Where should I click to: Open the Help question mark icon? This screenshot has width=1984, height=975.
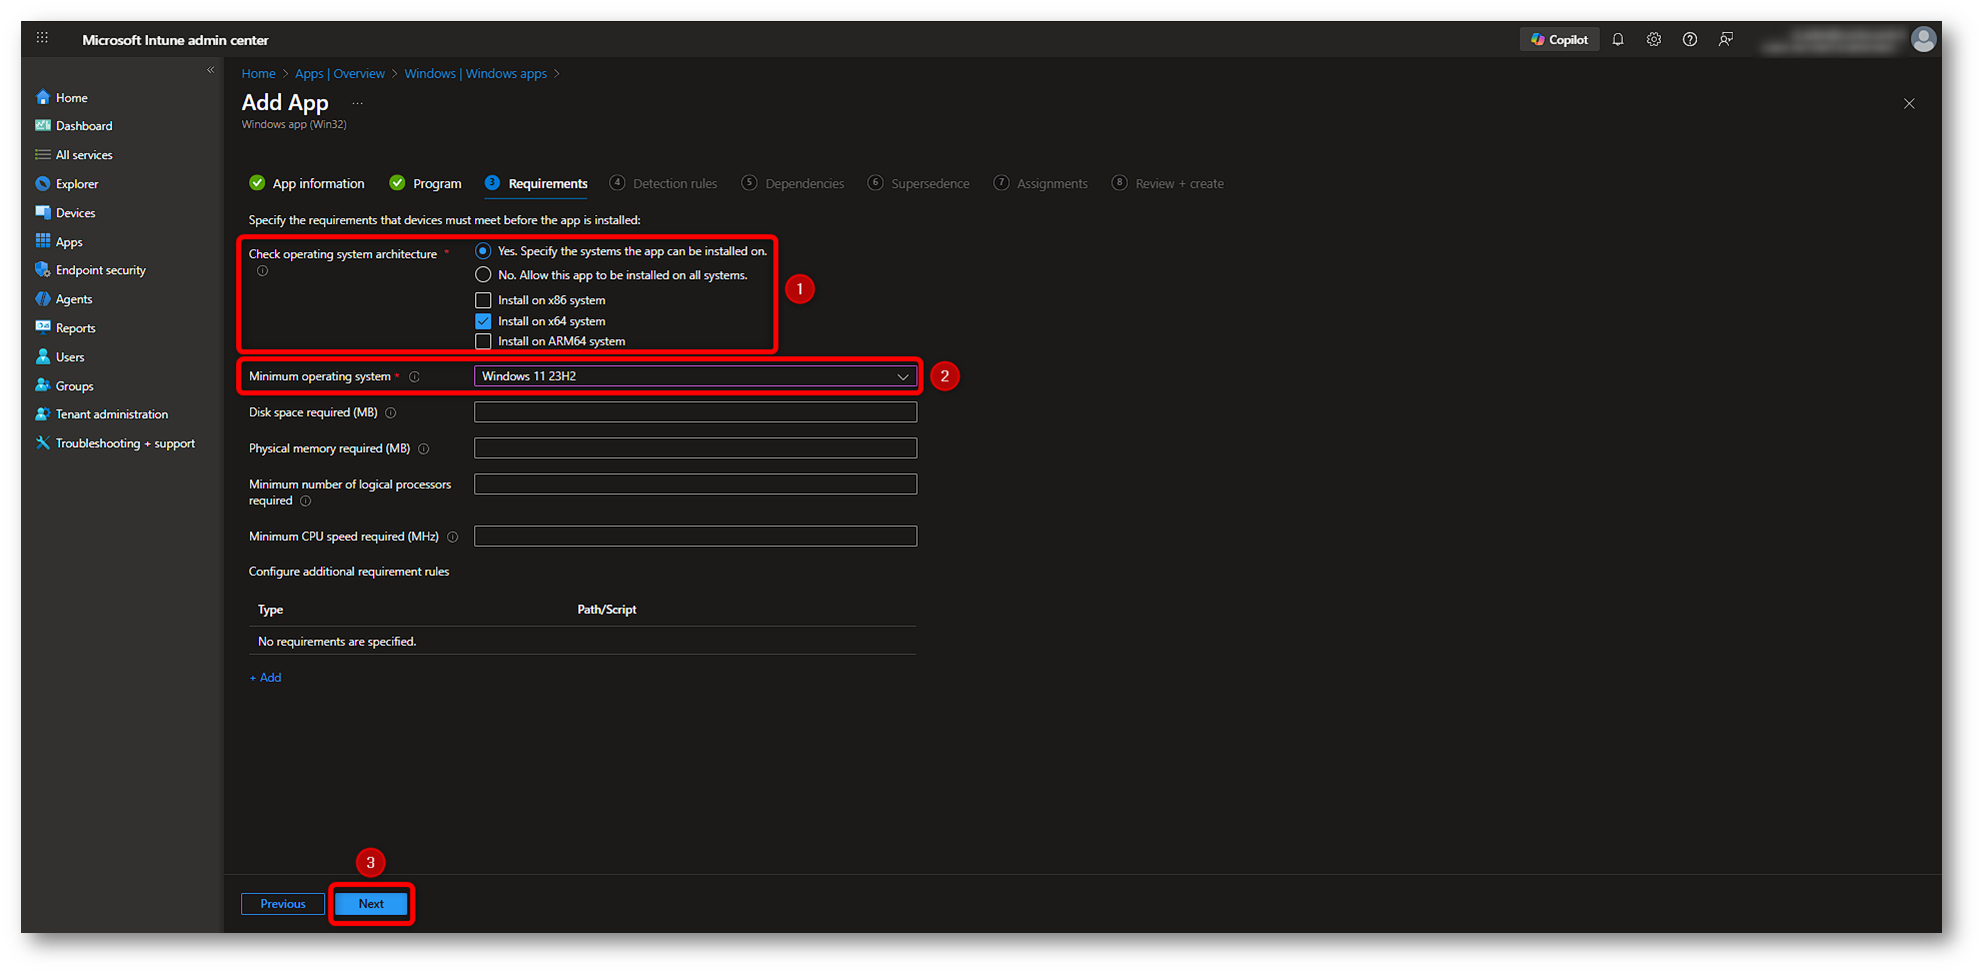tap(1690, 40)
